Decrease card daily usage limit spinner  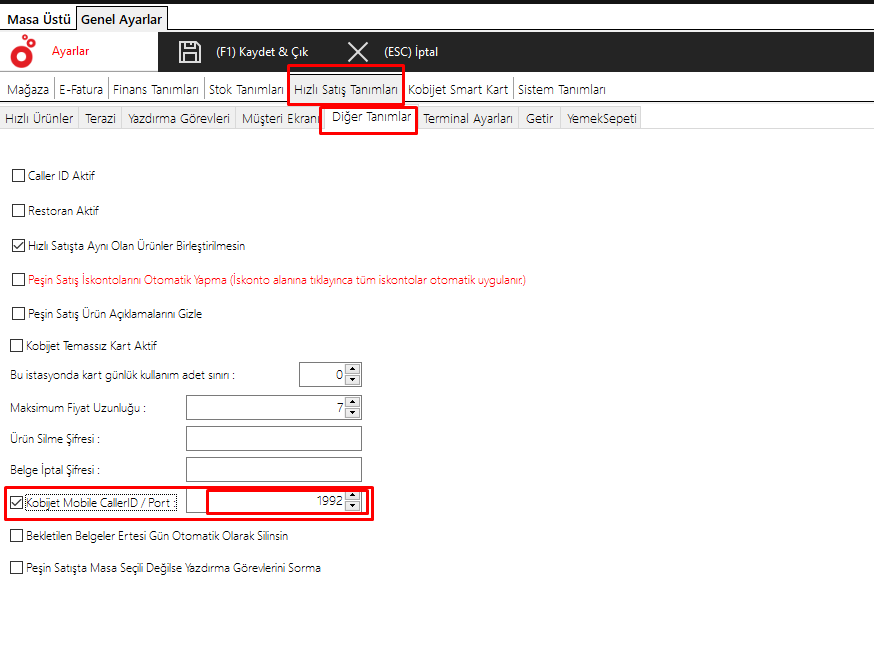pos(352,379)
